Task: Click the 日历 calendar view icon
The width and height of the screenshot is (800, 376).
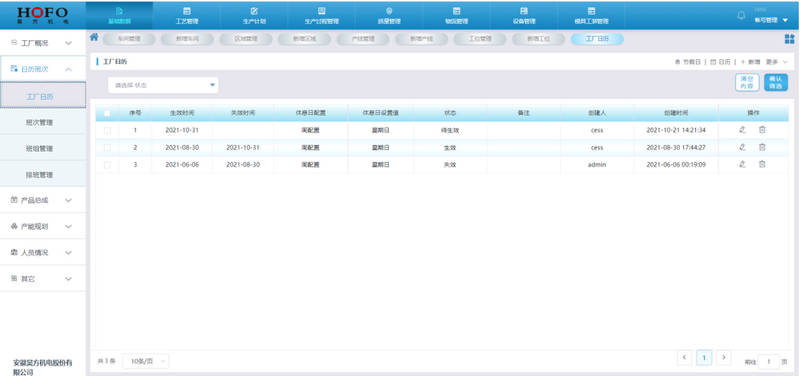Action: (x=714, y=62)
